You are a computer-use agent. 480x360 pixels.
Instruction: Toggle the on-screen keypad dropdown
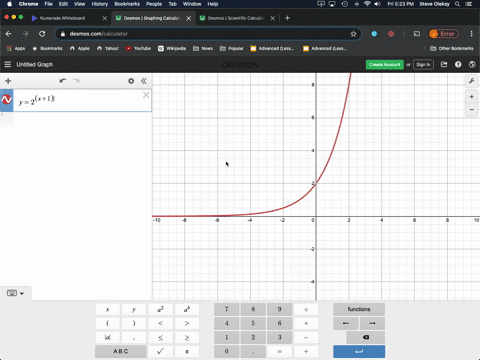15,293
